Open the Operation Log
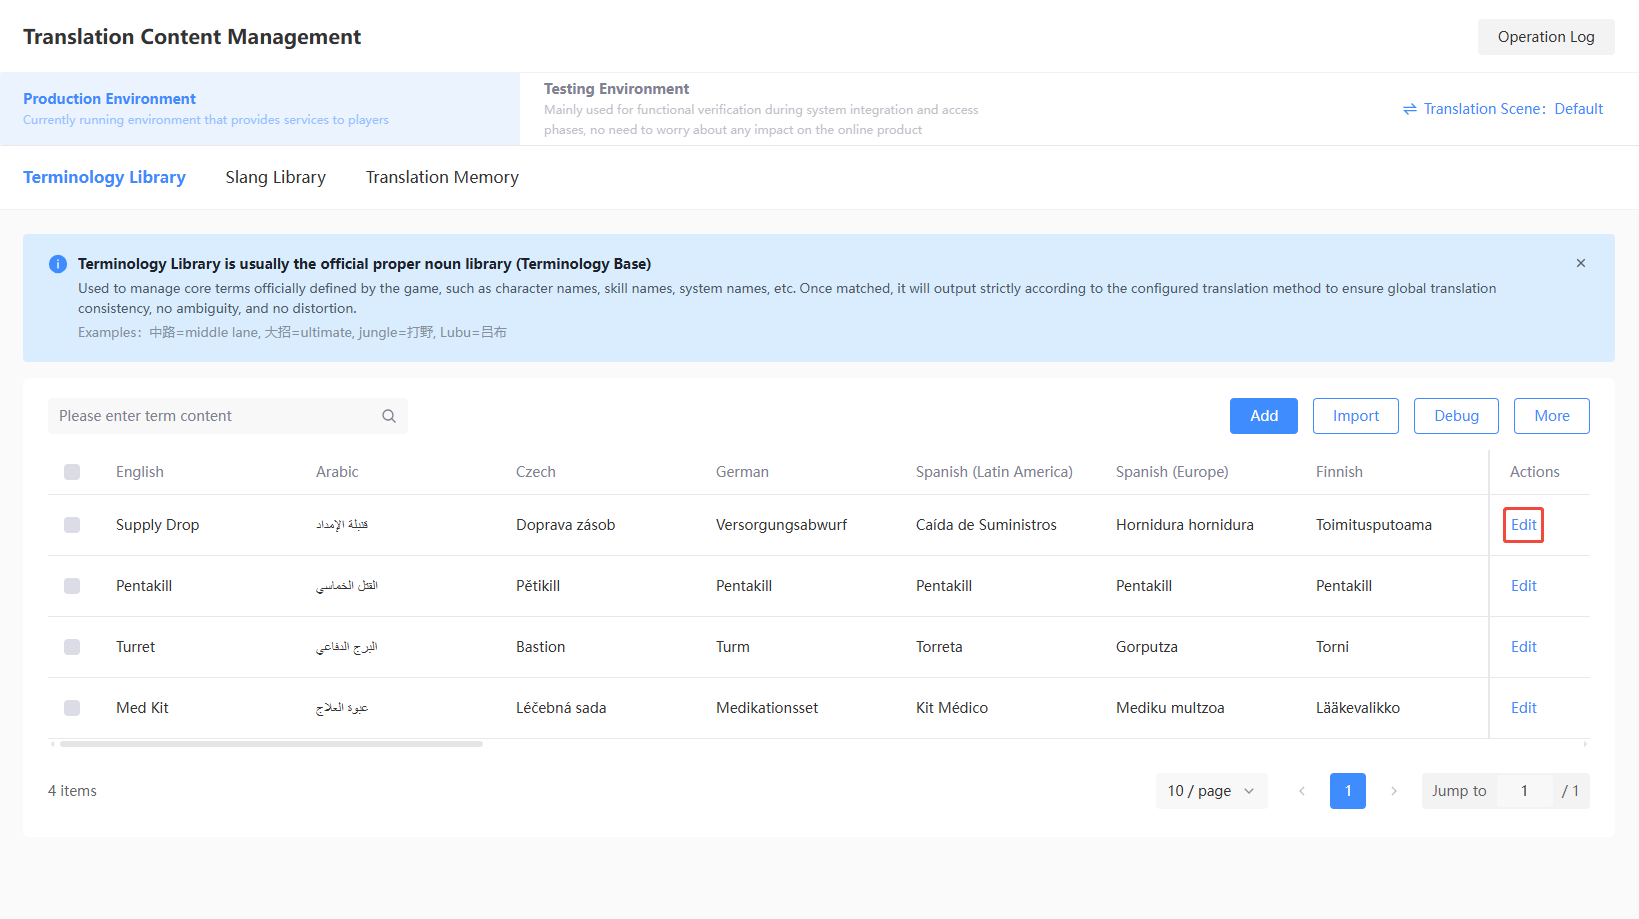This screenshot has width=1639, height=919. (x=1546, y=37)
